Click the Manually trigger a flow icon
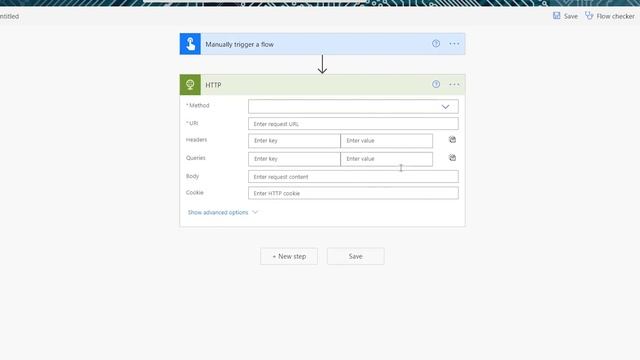 point(190,44)
